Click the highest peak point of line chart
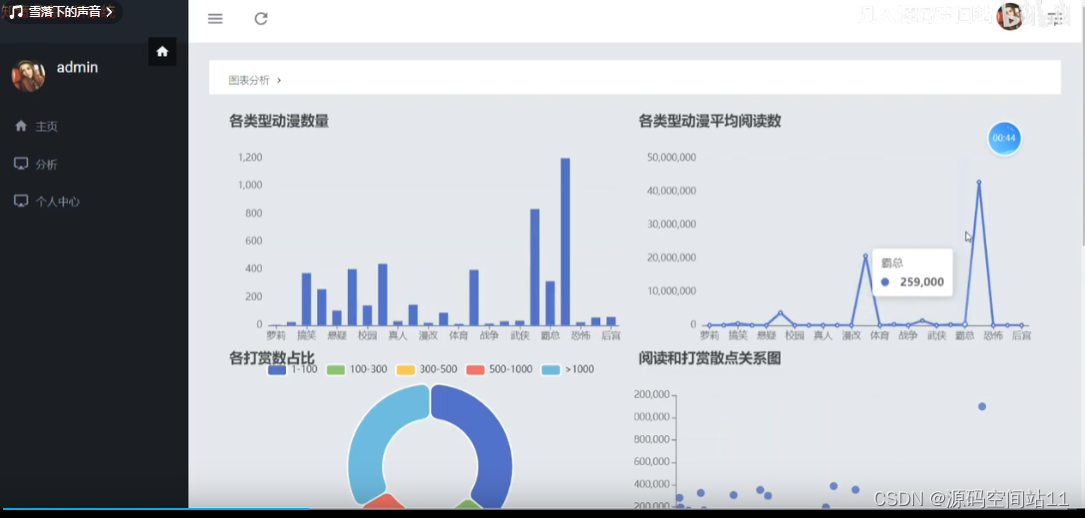This screenshot has width=1085, height=518. click(978, 182)
